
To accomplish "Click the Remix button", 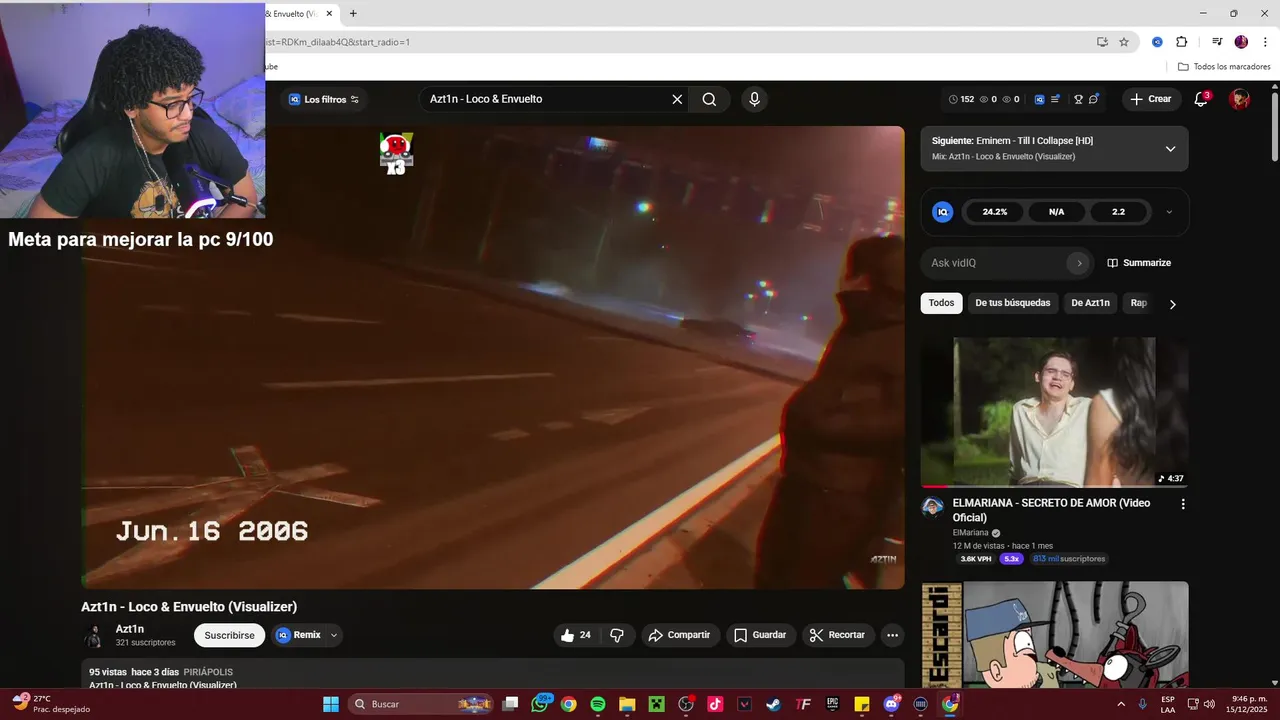I will 298,635.
